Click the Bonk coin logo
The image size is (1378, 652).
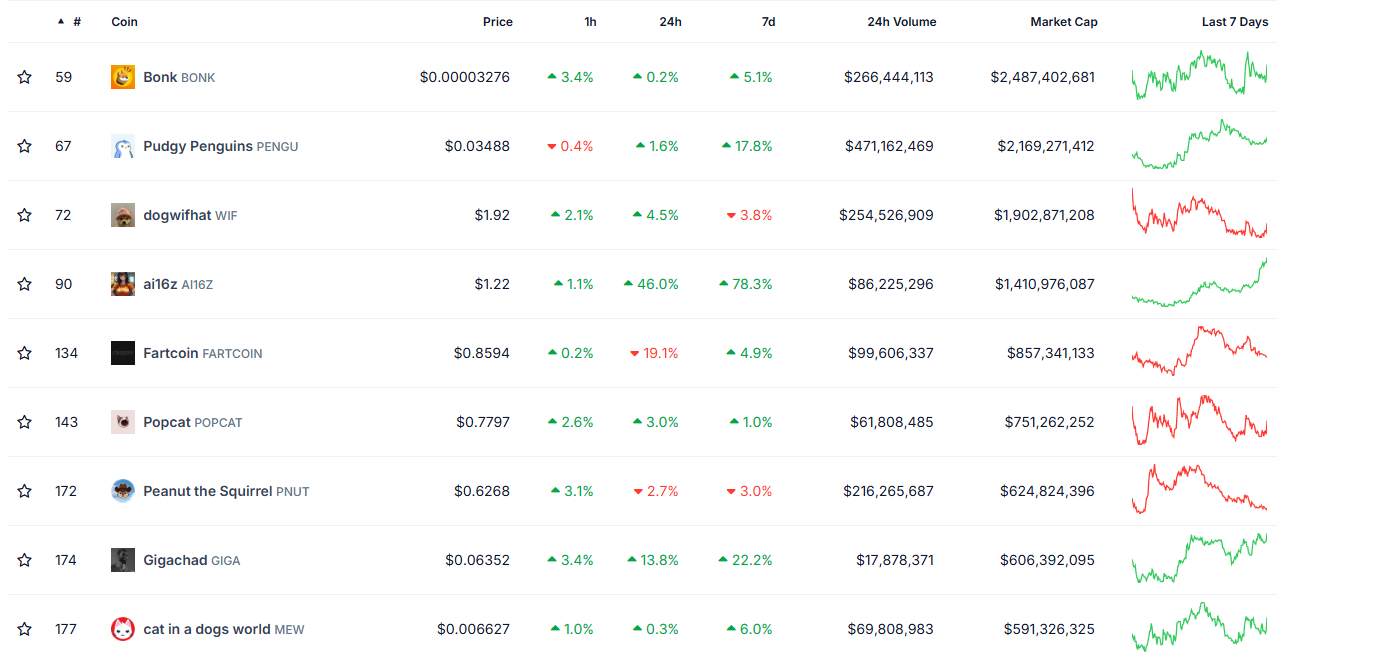(x=123, y=77)
